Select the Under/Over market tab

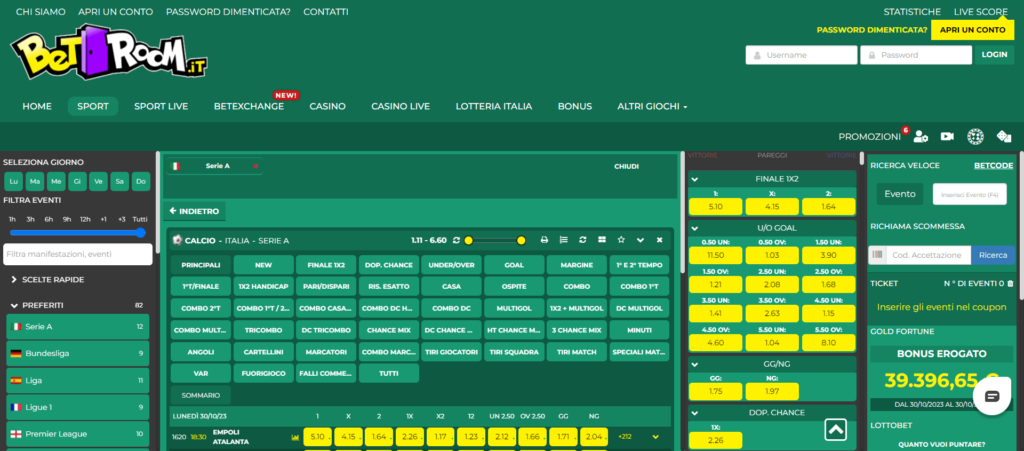click(x=451, y=265)
